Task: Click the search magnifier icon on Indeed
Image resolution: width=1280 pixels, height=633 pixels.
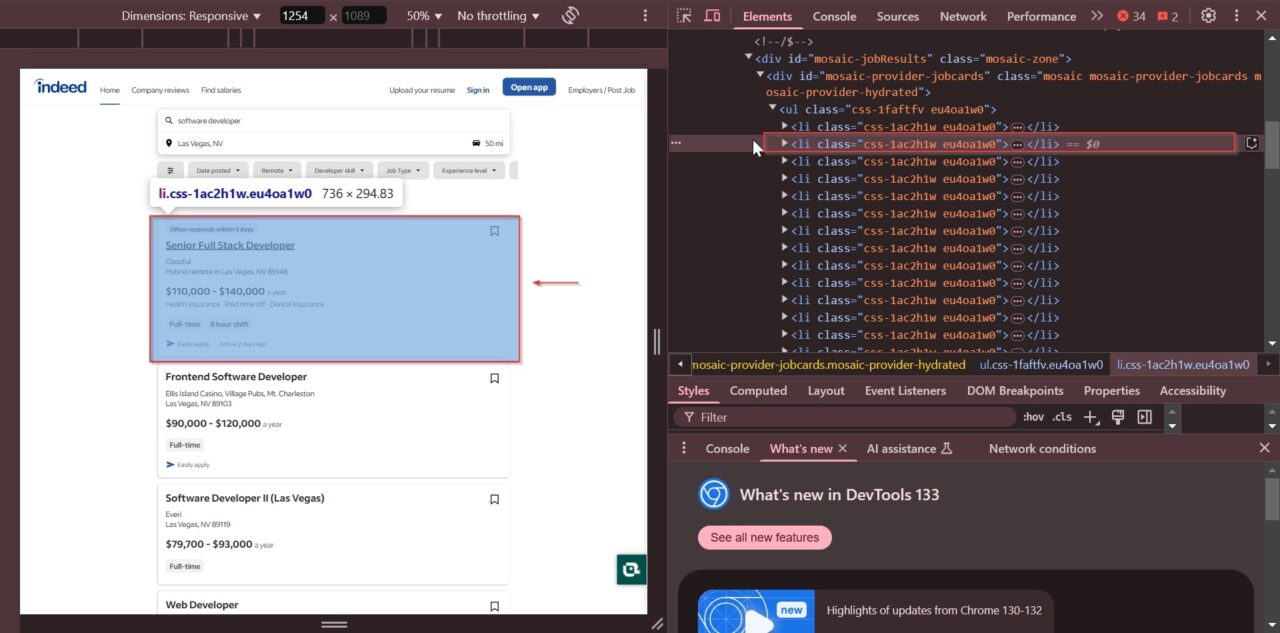Action: click(x=170, y=120)
